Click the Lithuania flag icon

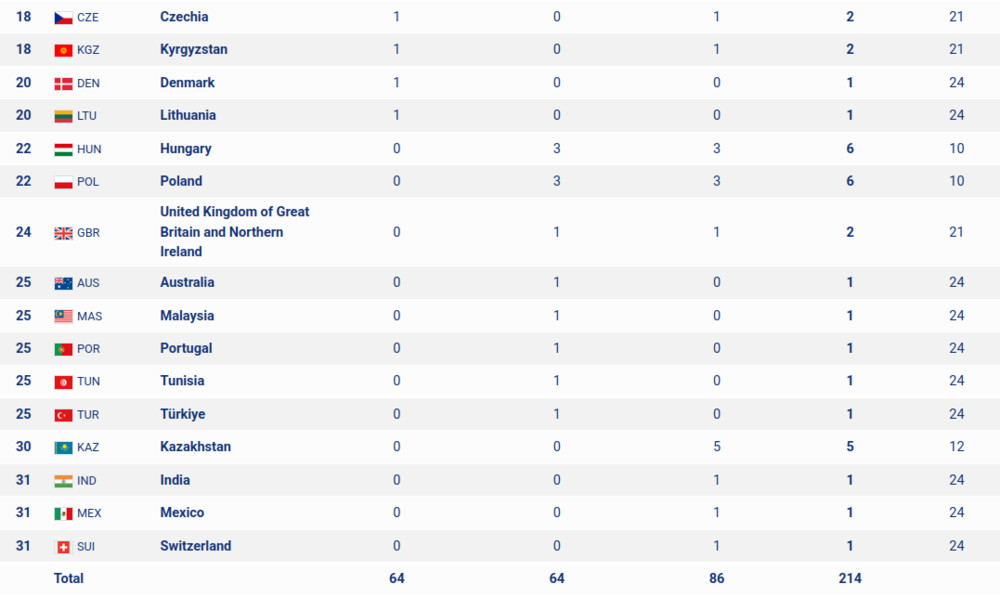pos(63,116)
